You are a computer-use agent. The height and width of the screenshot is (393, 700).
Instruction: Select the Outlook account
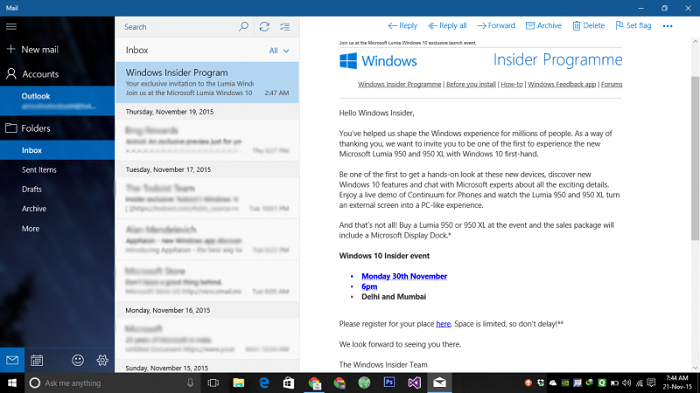(x=57, y=100)
